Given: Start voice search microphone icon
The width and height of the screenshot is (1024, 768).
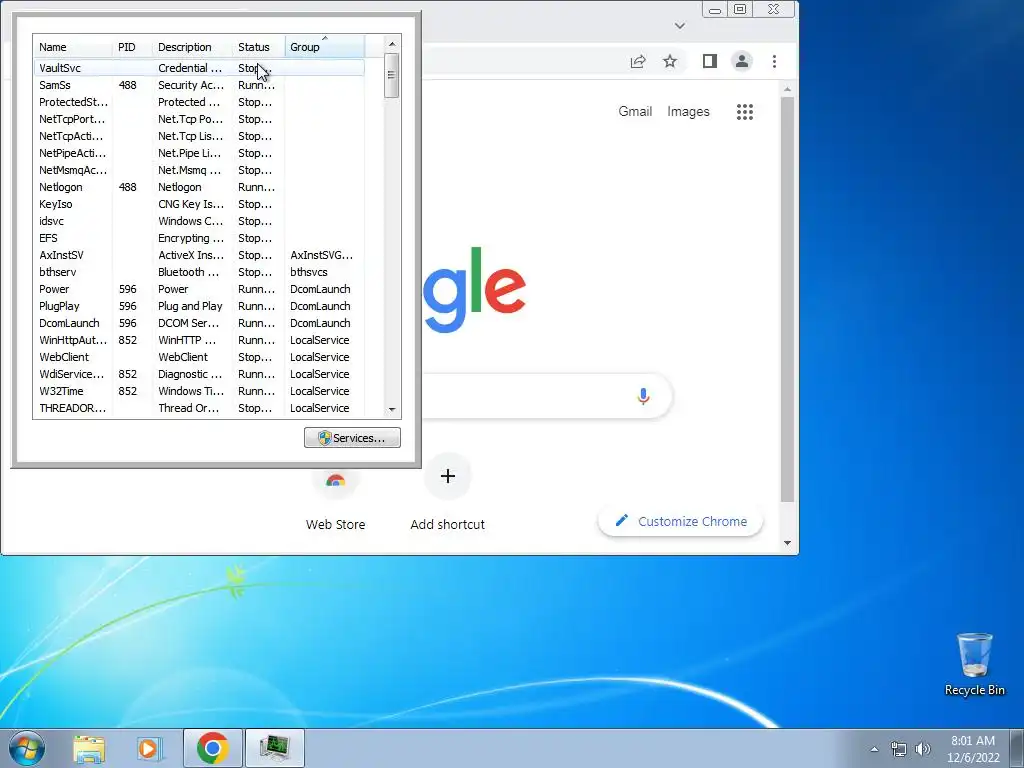Looking at the screenshot, I should point(643,396).
